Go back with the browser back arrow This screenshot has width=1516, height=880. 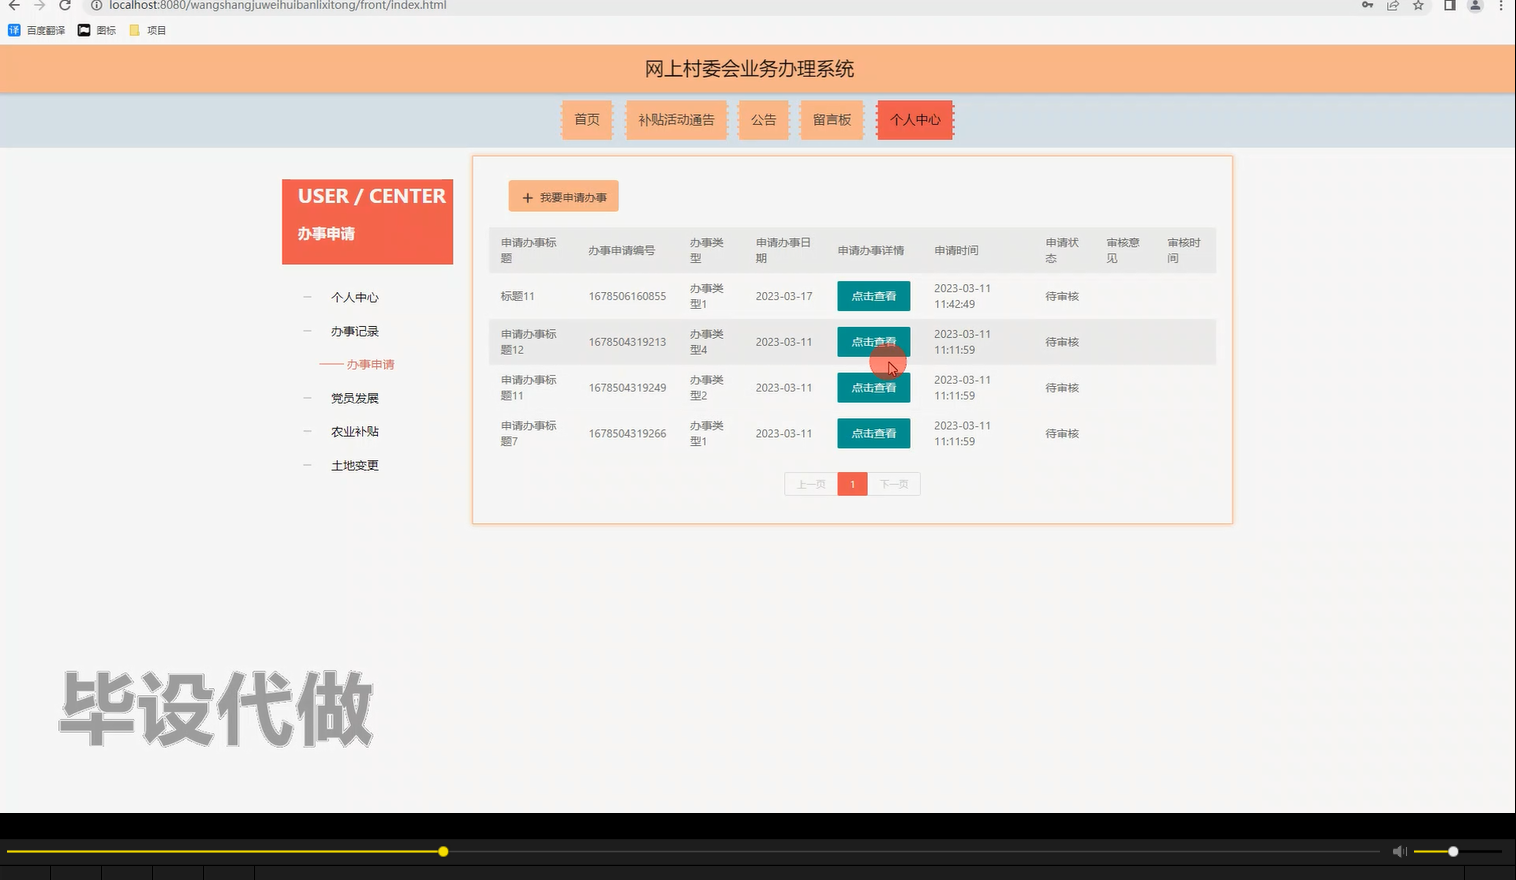coord(14,5)
